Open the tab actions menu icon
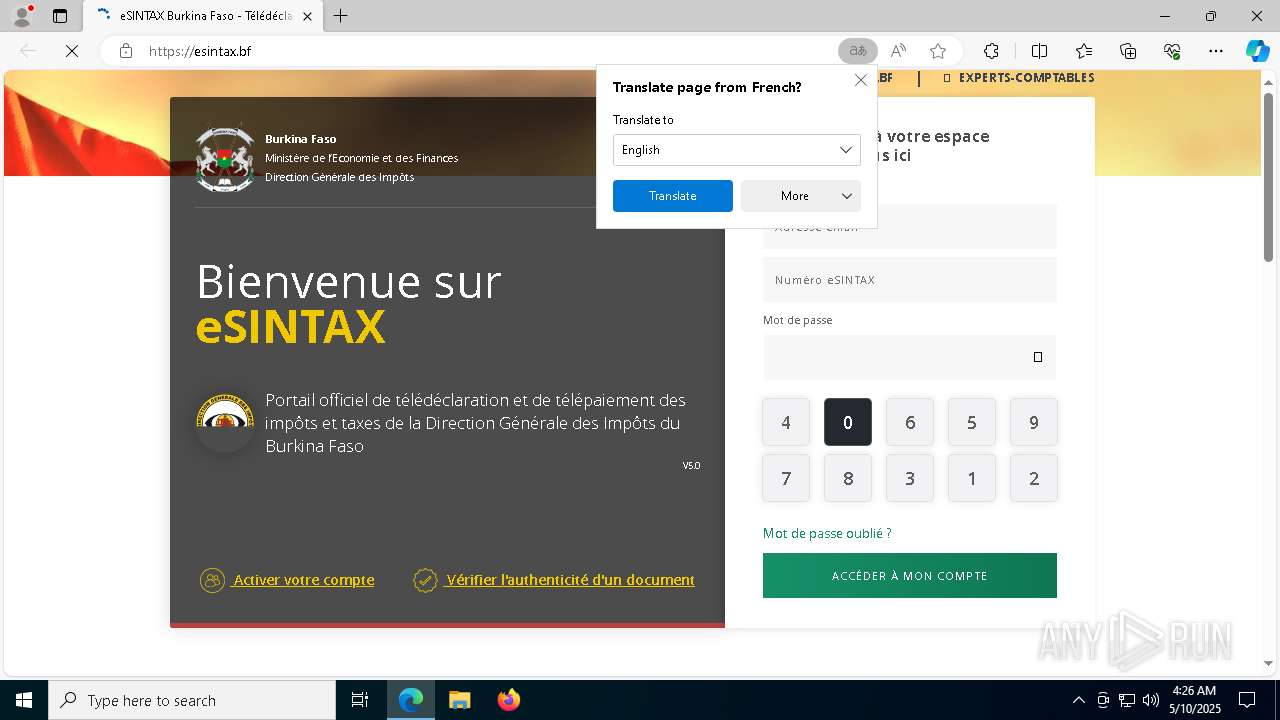The image size is (1280, 720). pyautogui.click(x=60, y=16)
